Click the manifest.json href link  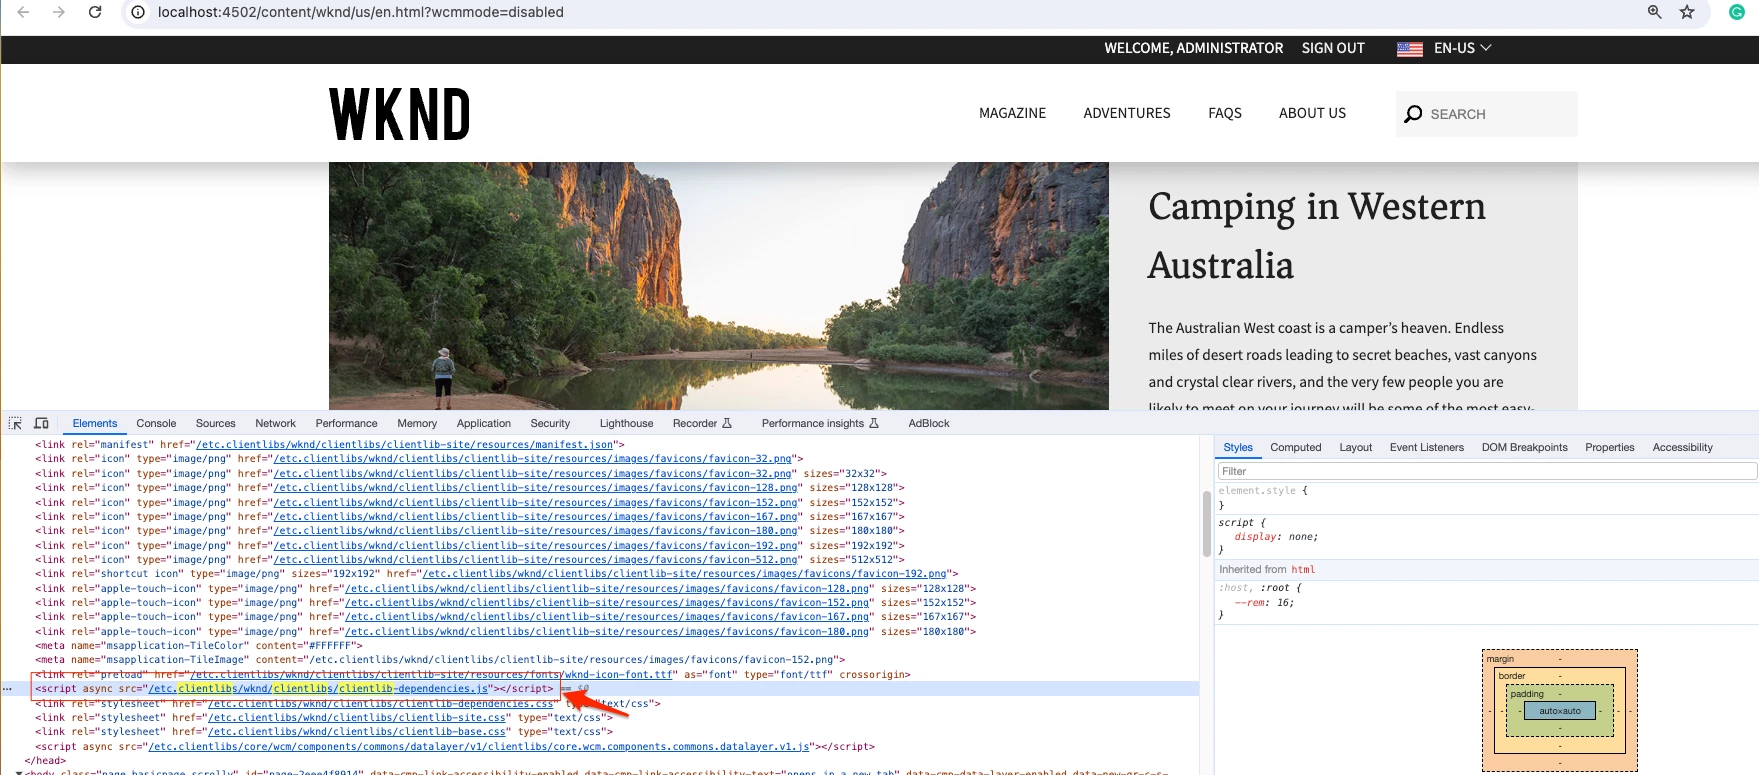pos(405,445)
